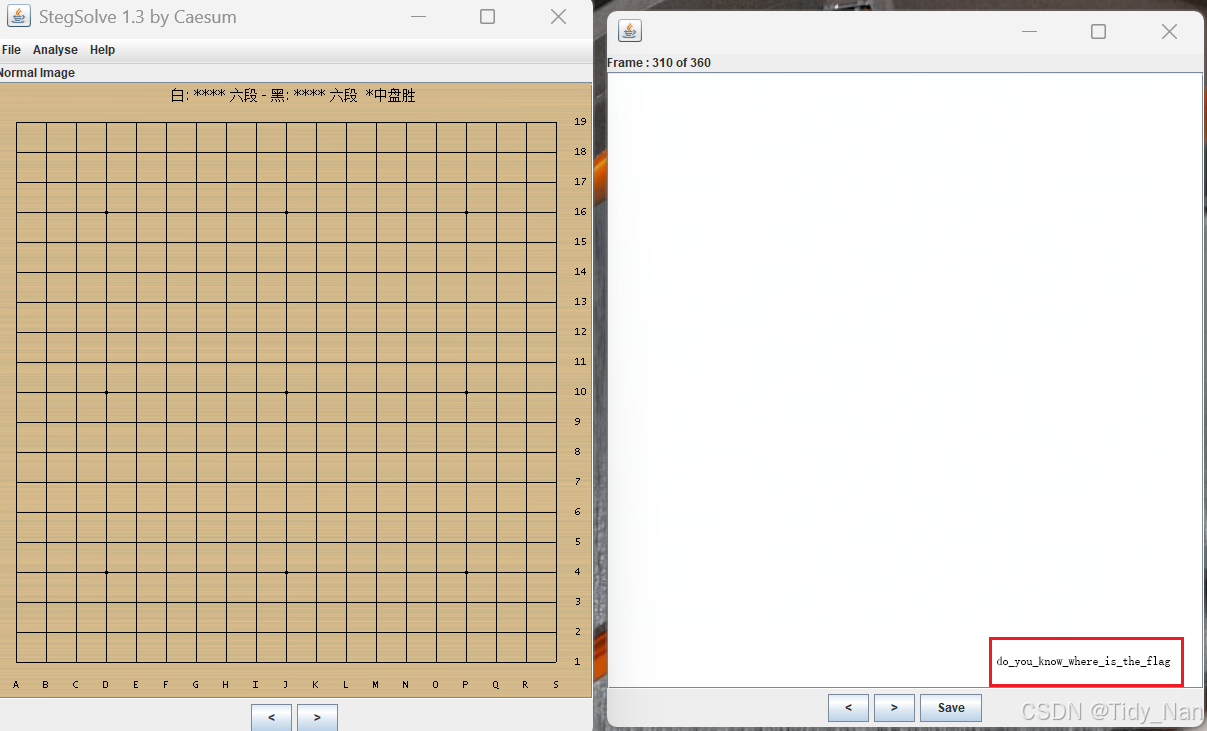This screenshot has width=1207, height=731.
Task: Click the 'Normal Image' label
Action: [x=36, y=73]
